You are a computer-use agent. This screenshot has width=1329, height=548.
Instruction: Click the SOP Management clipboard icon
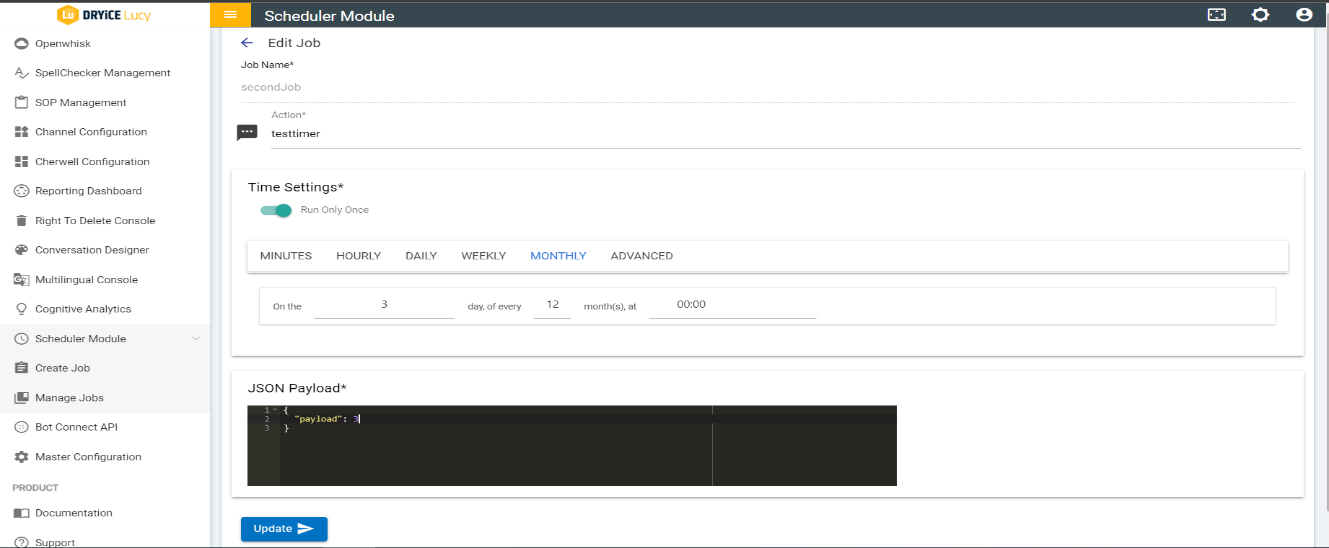[21, 102]
